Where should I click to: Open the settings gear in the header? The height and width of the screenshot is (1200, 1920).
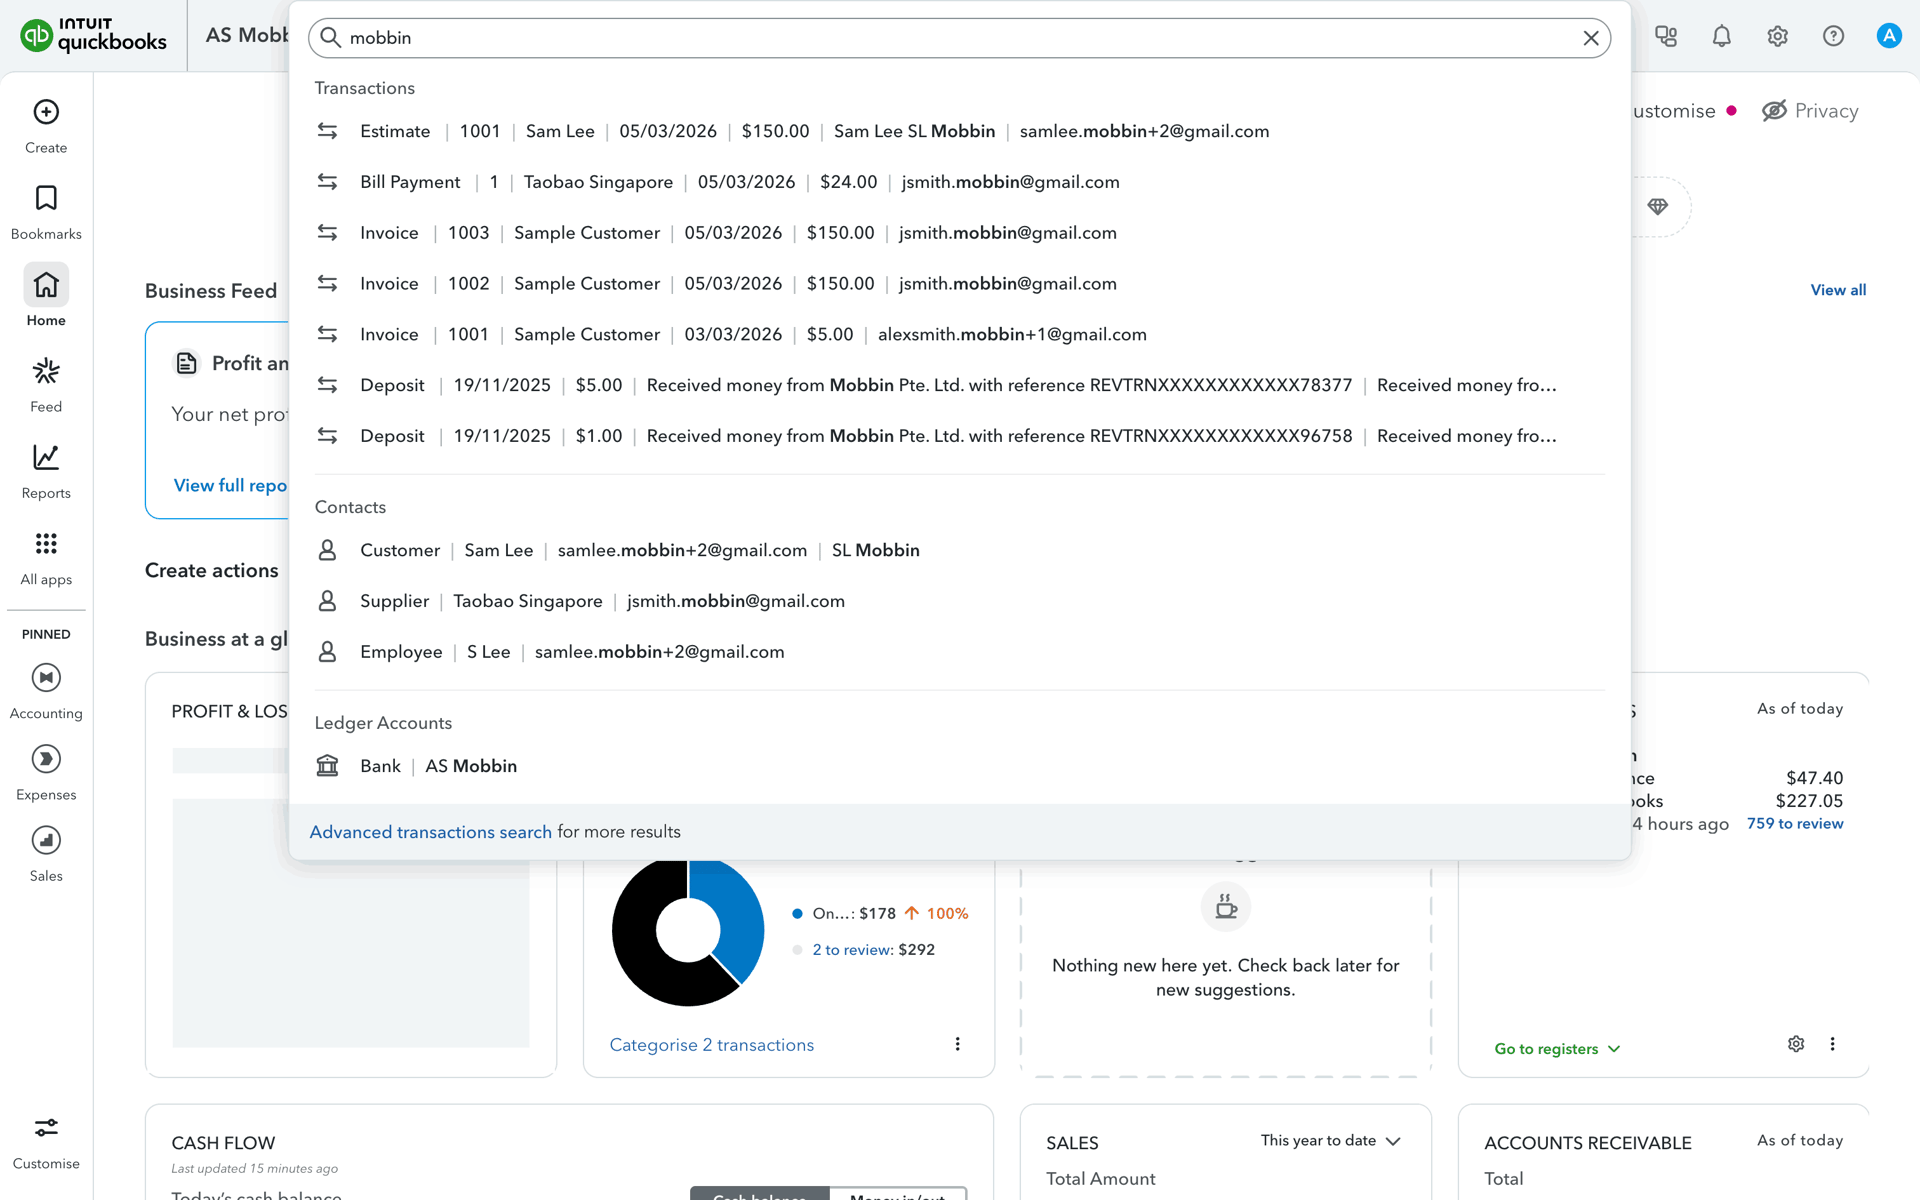1778,36
